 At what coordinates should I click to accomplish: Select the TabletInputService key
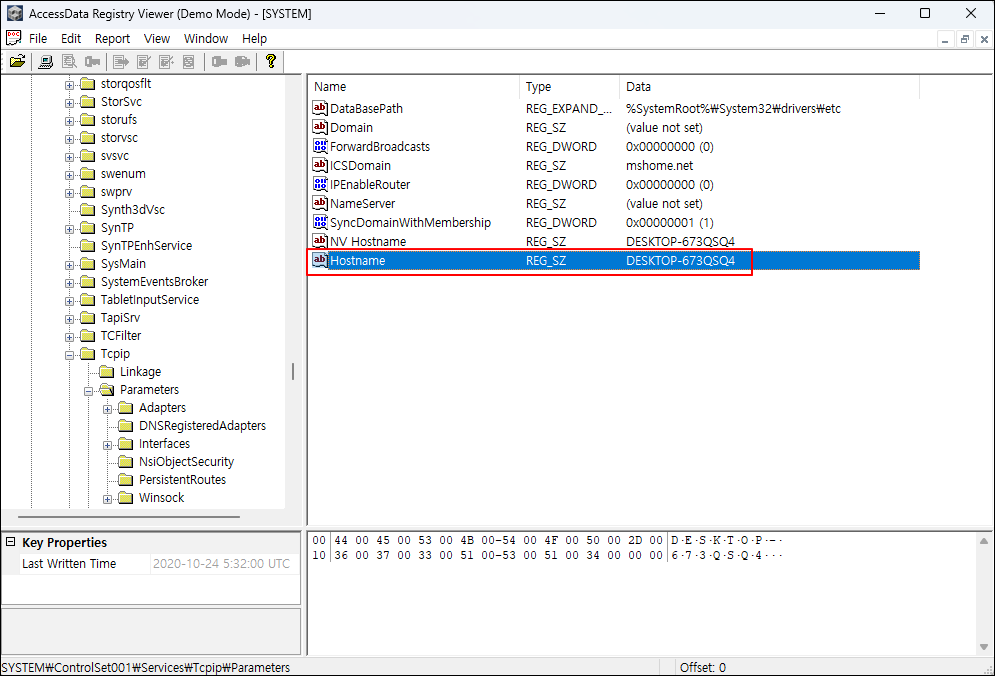point(150,300)
